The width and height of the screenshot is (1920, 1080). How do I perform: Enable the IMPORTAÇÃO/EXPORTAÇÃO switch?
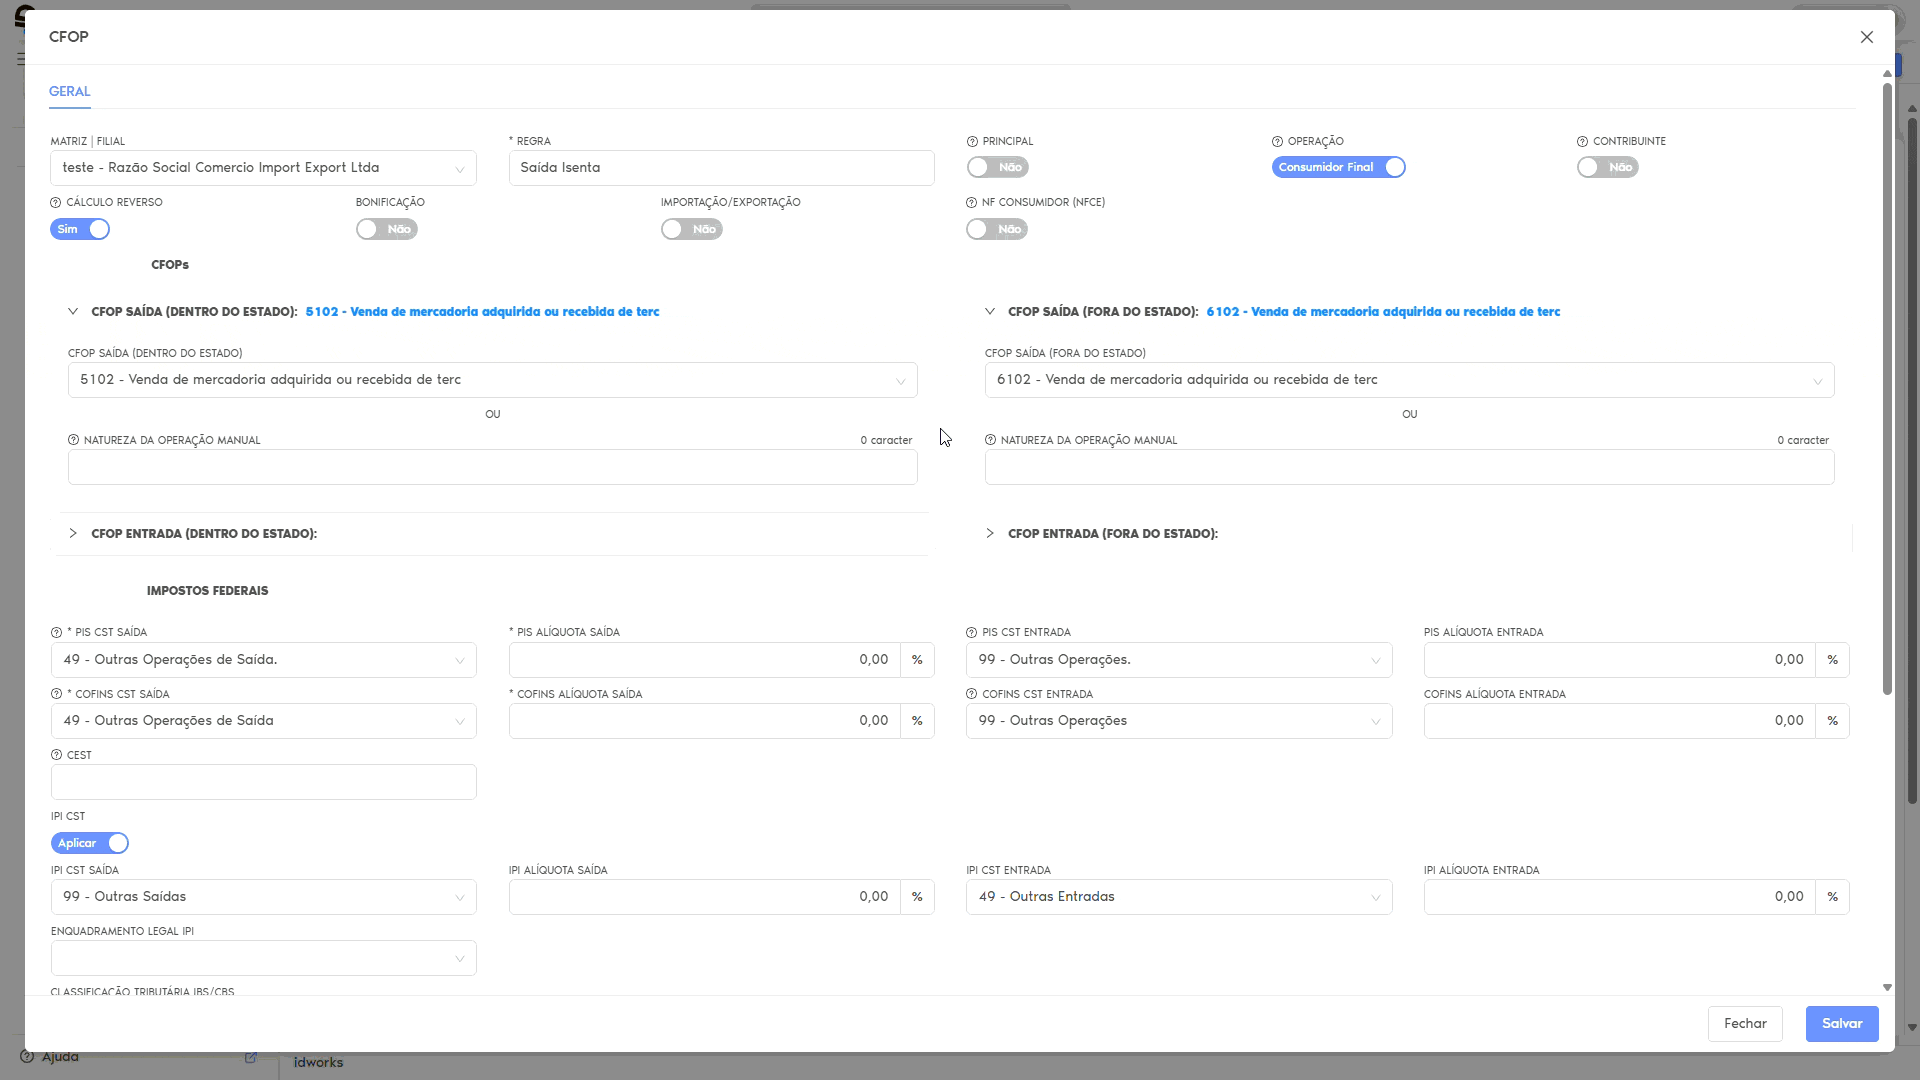691,229
